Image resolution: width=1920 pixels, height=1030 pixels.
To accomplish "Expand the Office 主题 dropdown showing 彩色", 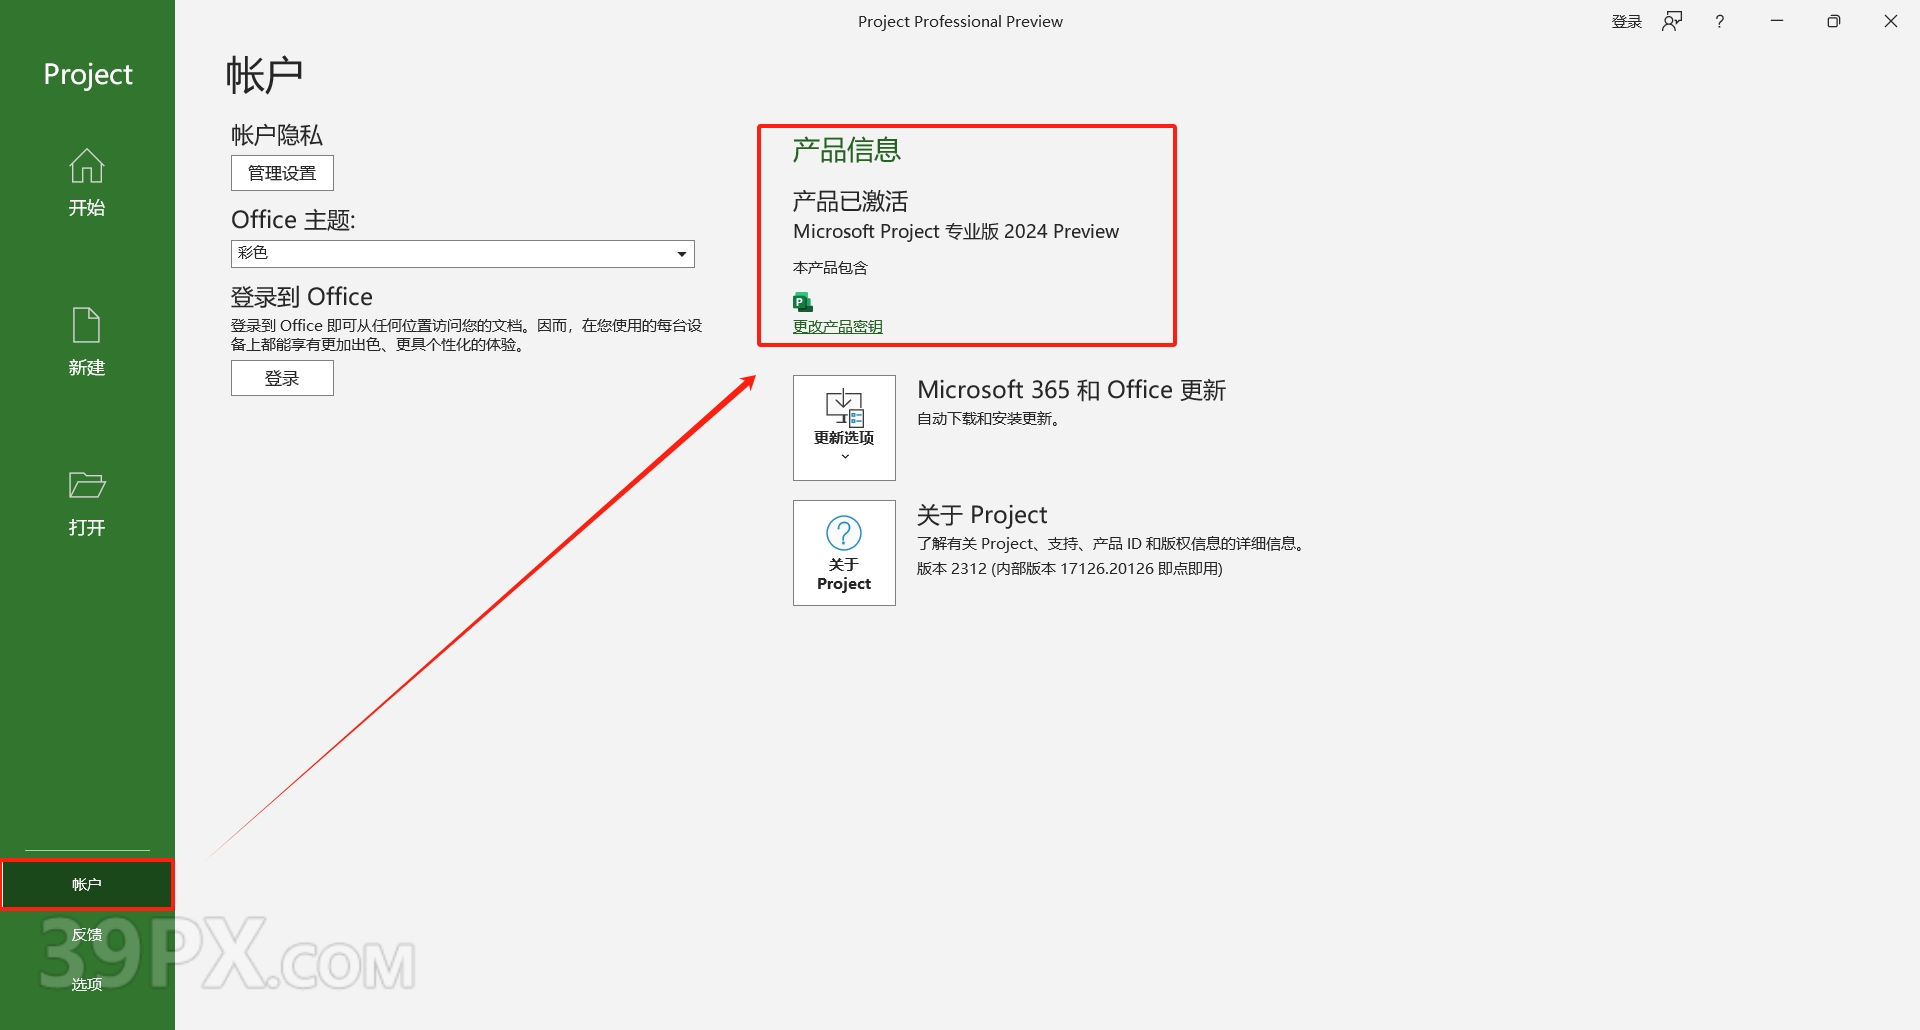I will point(462,253).
